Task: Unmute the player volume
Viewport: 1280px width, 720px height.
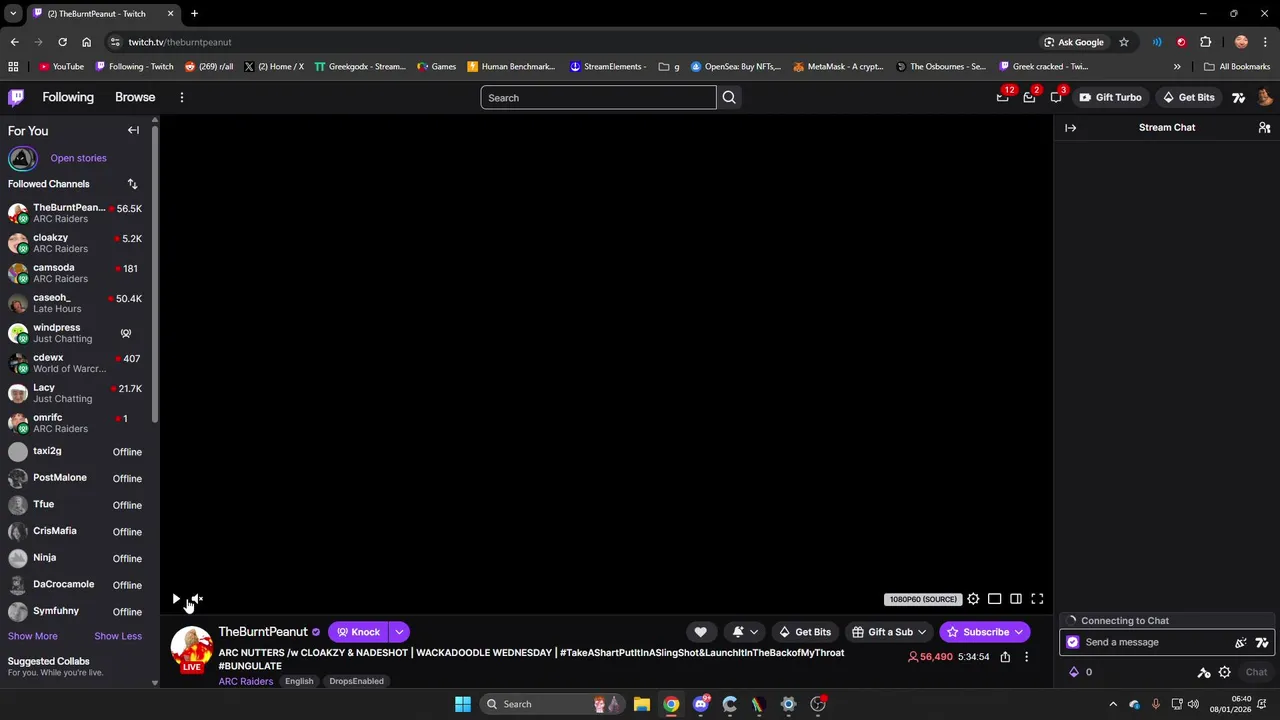Action: [197, 599]
